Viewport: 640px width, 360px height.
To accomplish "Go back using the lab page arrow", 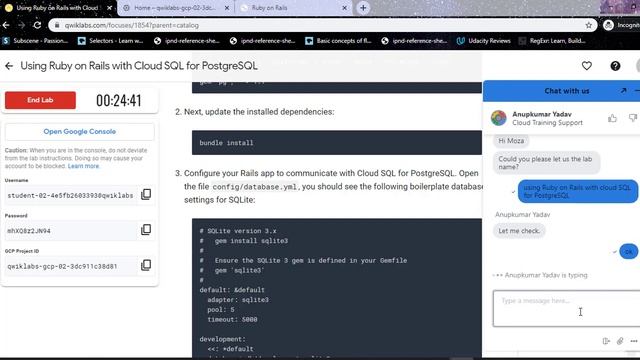I will (x=9, y=66).
